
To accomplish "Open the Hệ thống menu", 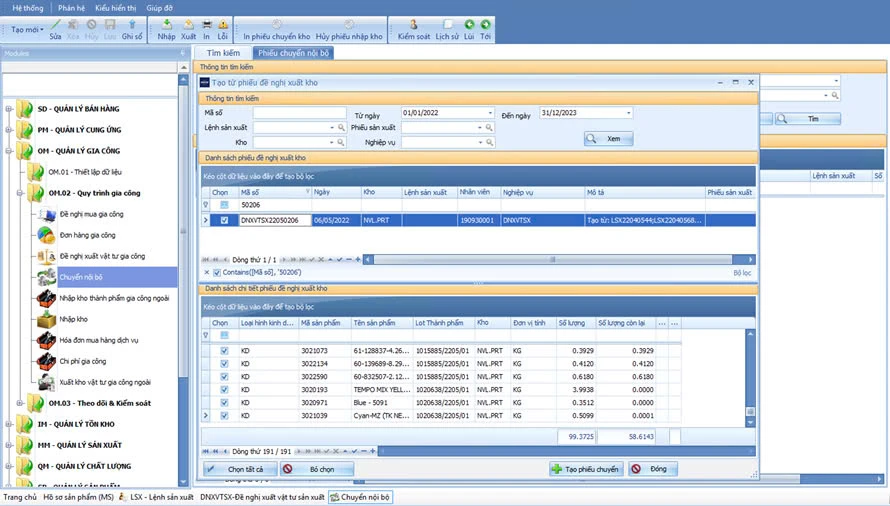I will [28, 8].
